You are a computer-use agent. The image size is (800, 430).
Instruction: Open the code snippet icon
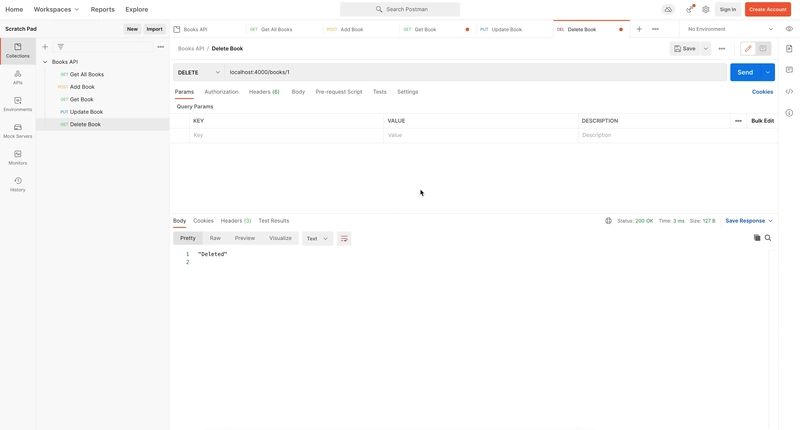pos(789,91)
